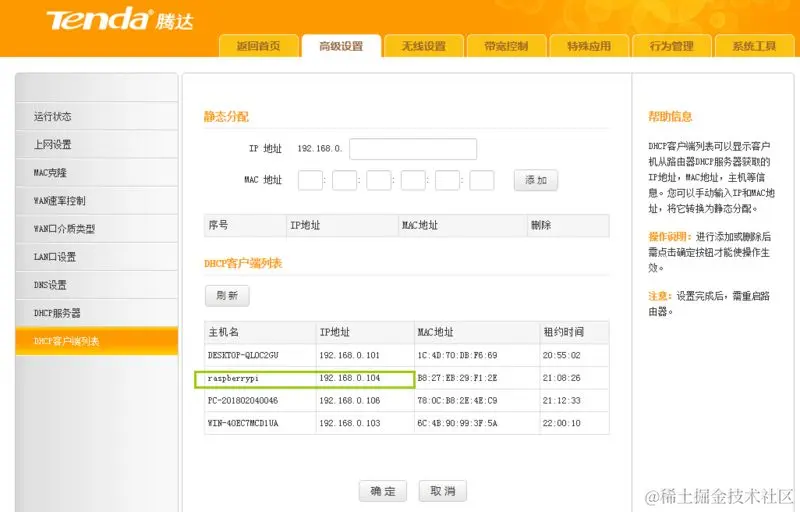Screen dimensions: 800x512
Task: Select 上网设置 in the sidebar
Action: tap(97, 144)
